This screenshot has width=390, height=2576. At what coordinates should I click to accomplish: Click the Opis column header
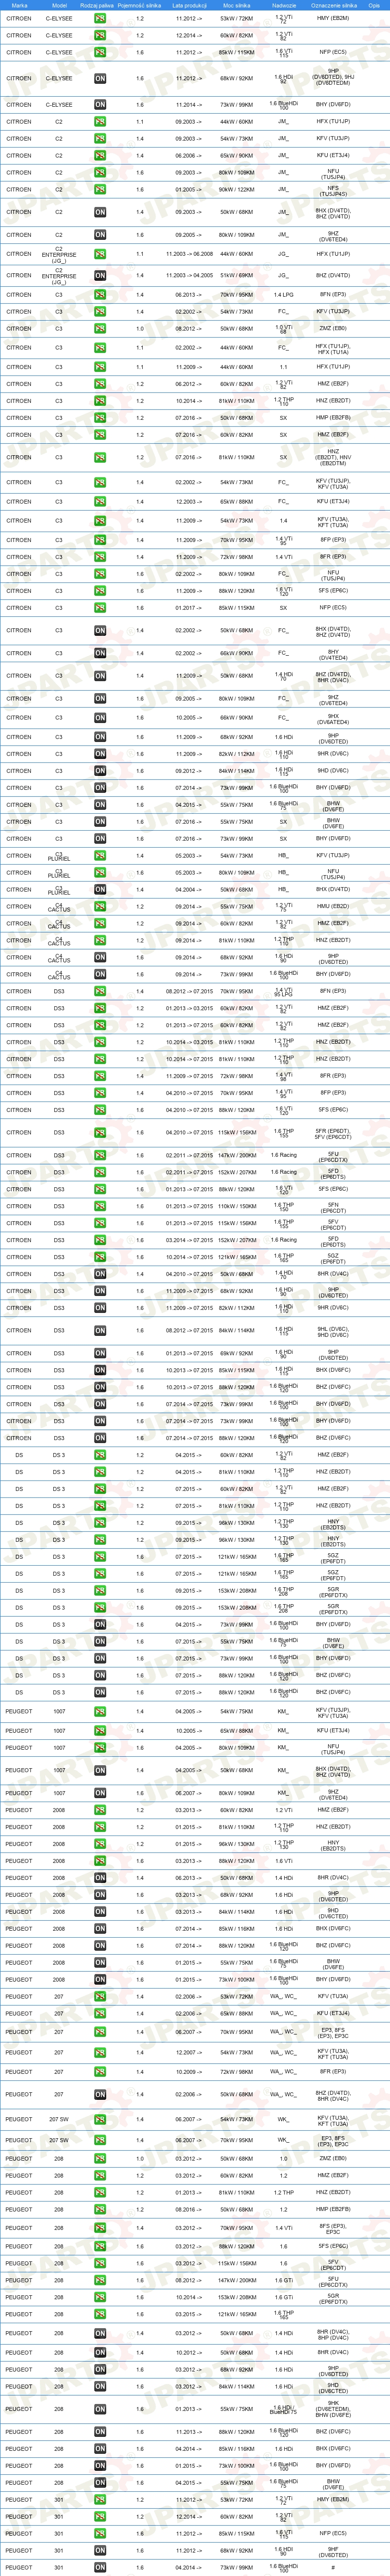(374, 5)
